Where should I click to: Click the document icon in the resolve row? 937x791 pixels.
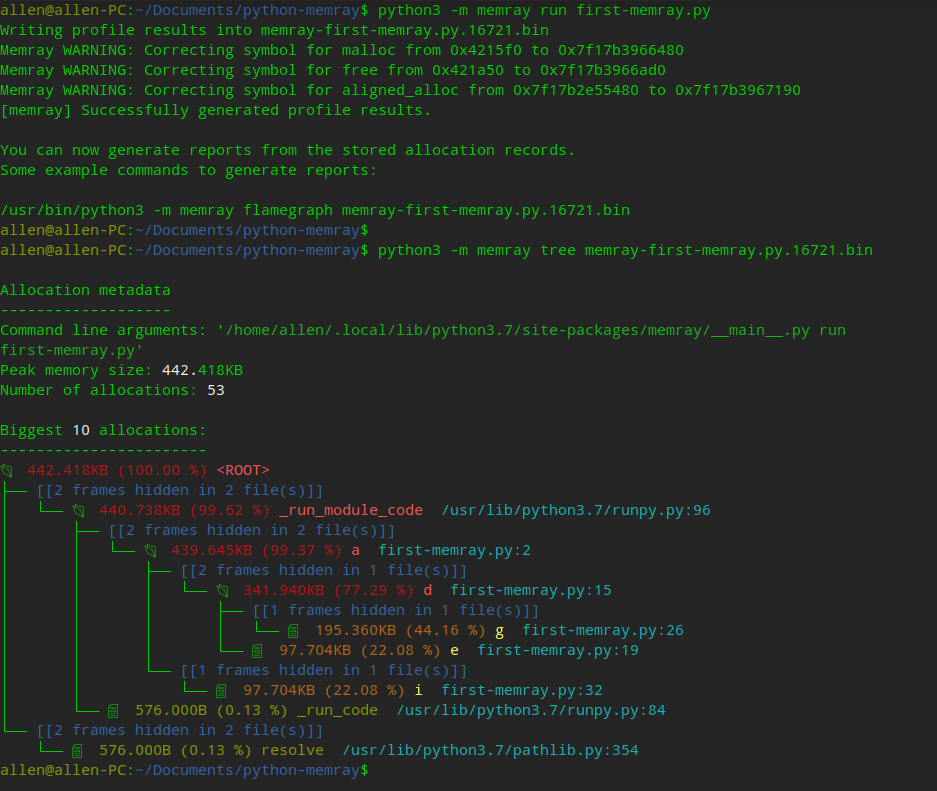pyautogui.click(x=77, y=751)
